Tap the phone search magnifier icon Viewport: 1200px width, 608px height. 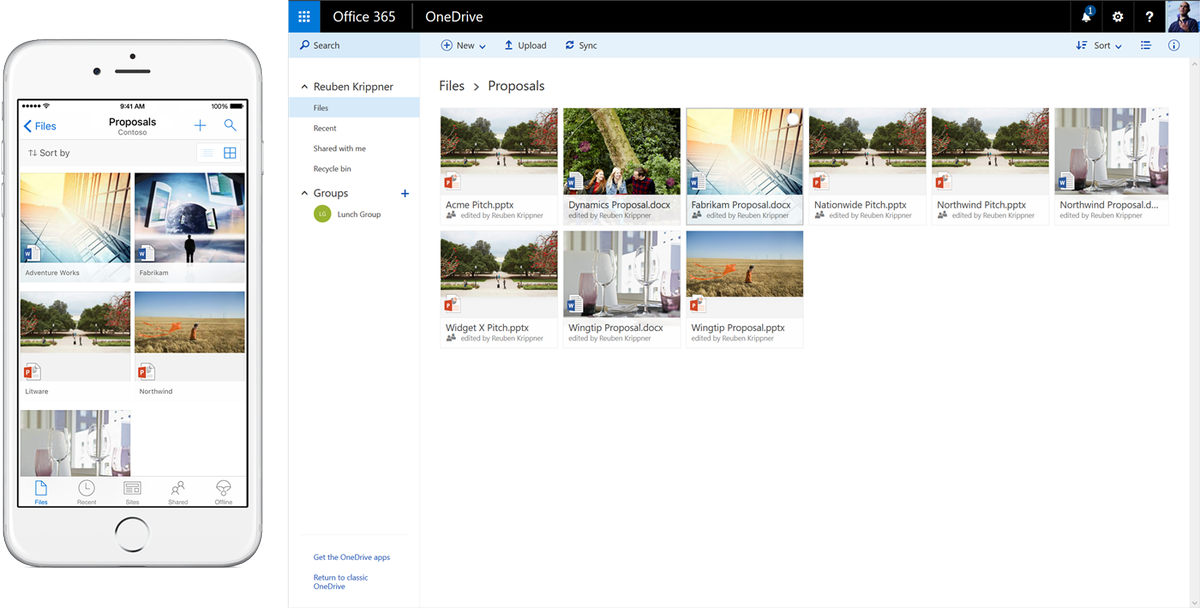click(x=230, y=125)
